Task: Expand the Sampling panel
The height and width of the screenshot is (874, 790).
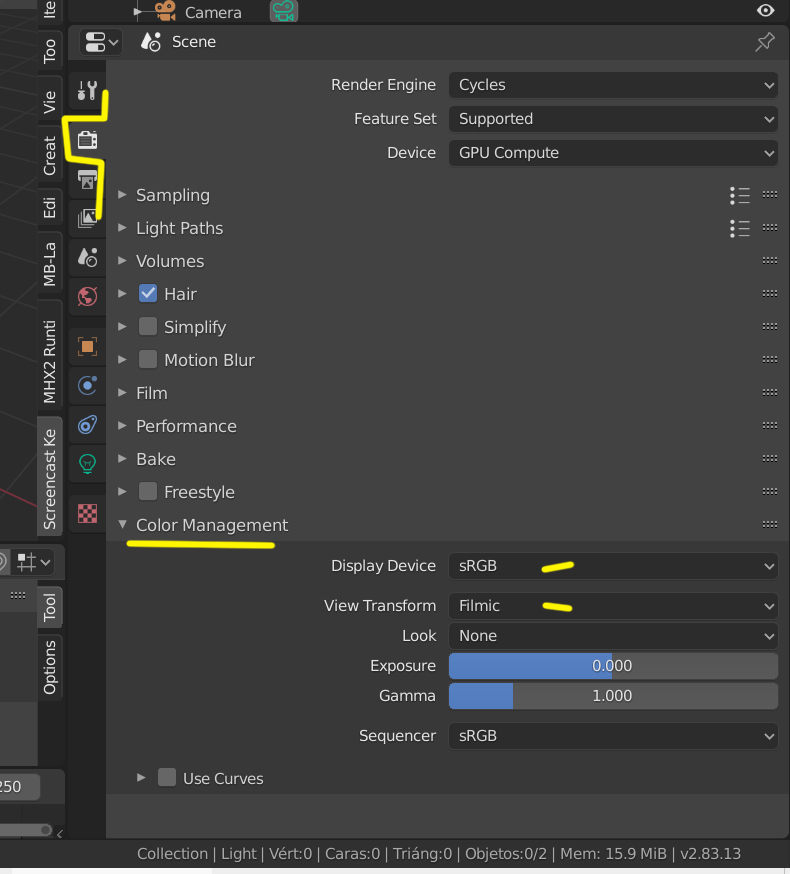Action: point(172,195)
